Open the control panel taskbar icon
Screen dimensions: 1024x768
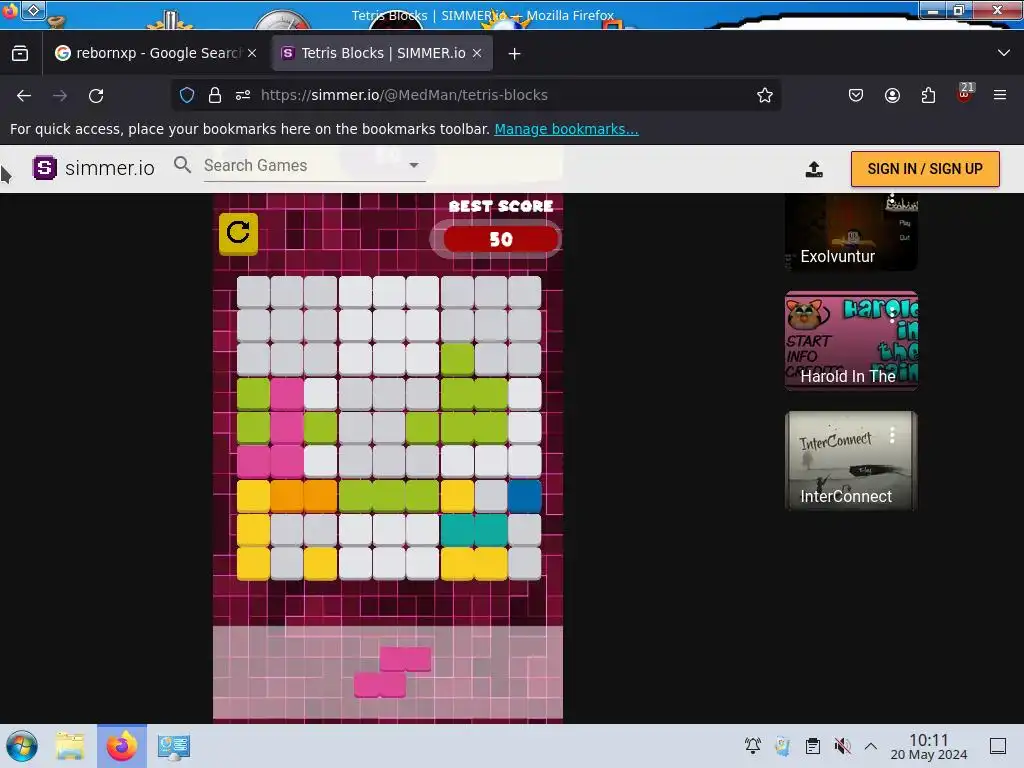174,746
